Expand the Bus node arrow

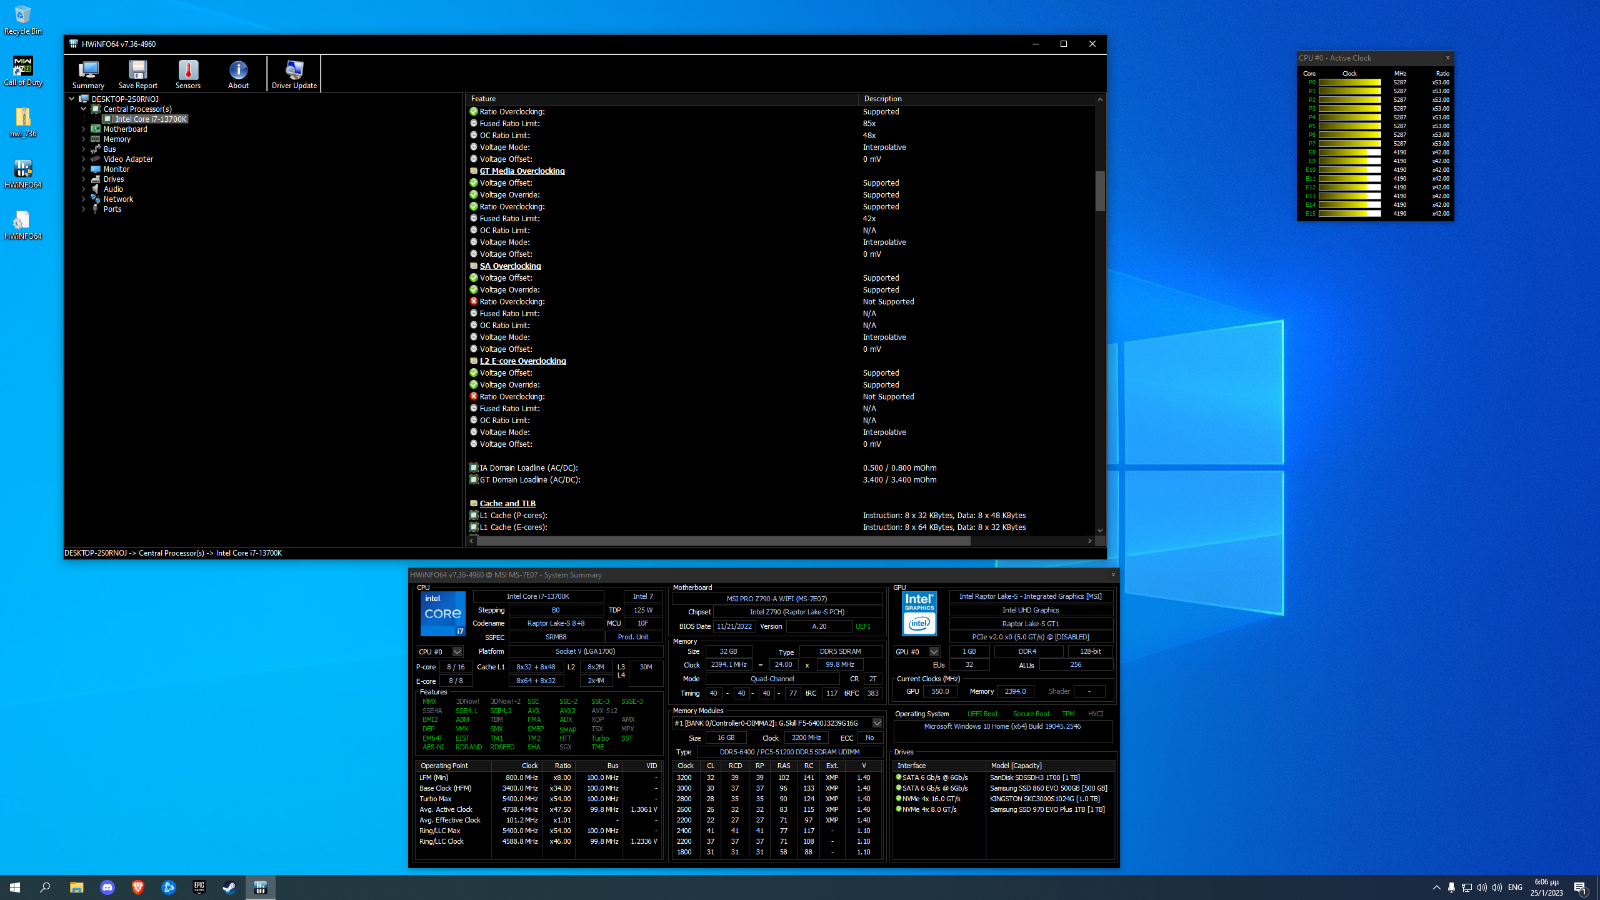point(84,149)
